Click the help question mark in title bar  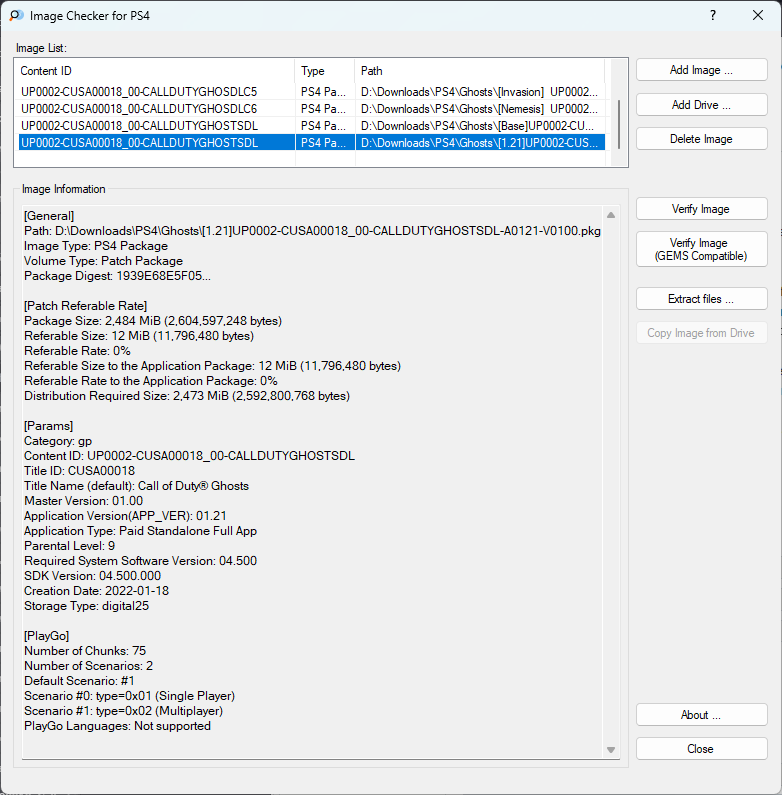(x=713, y=15)
